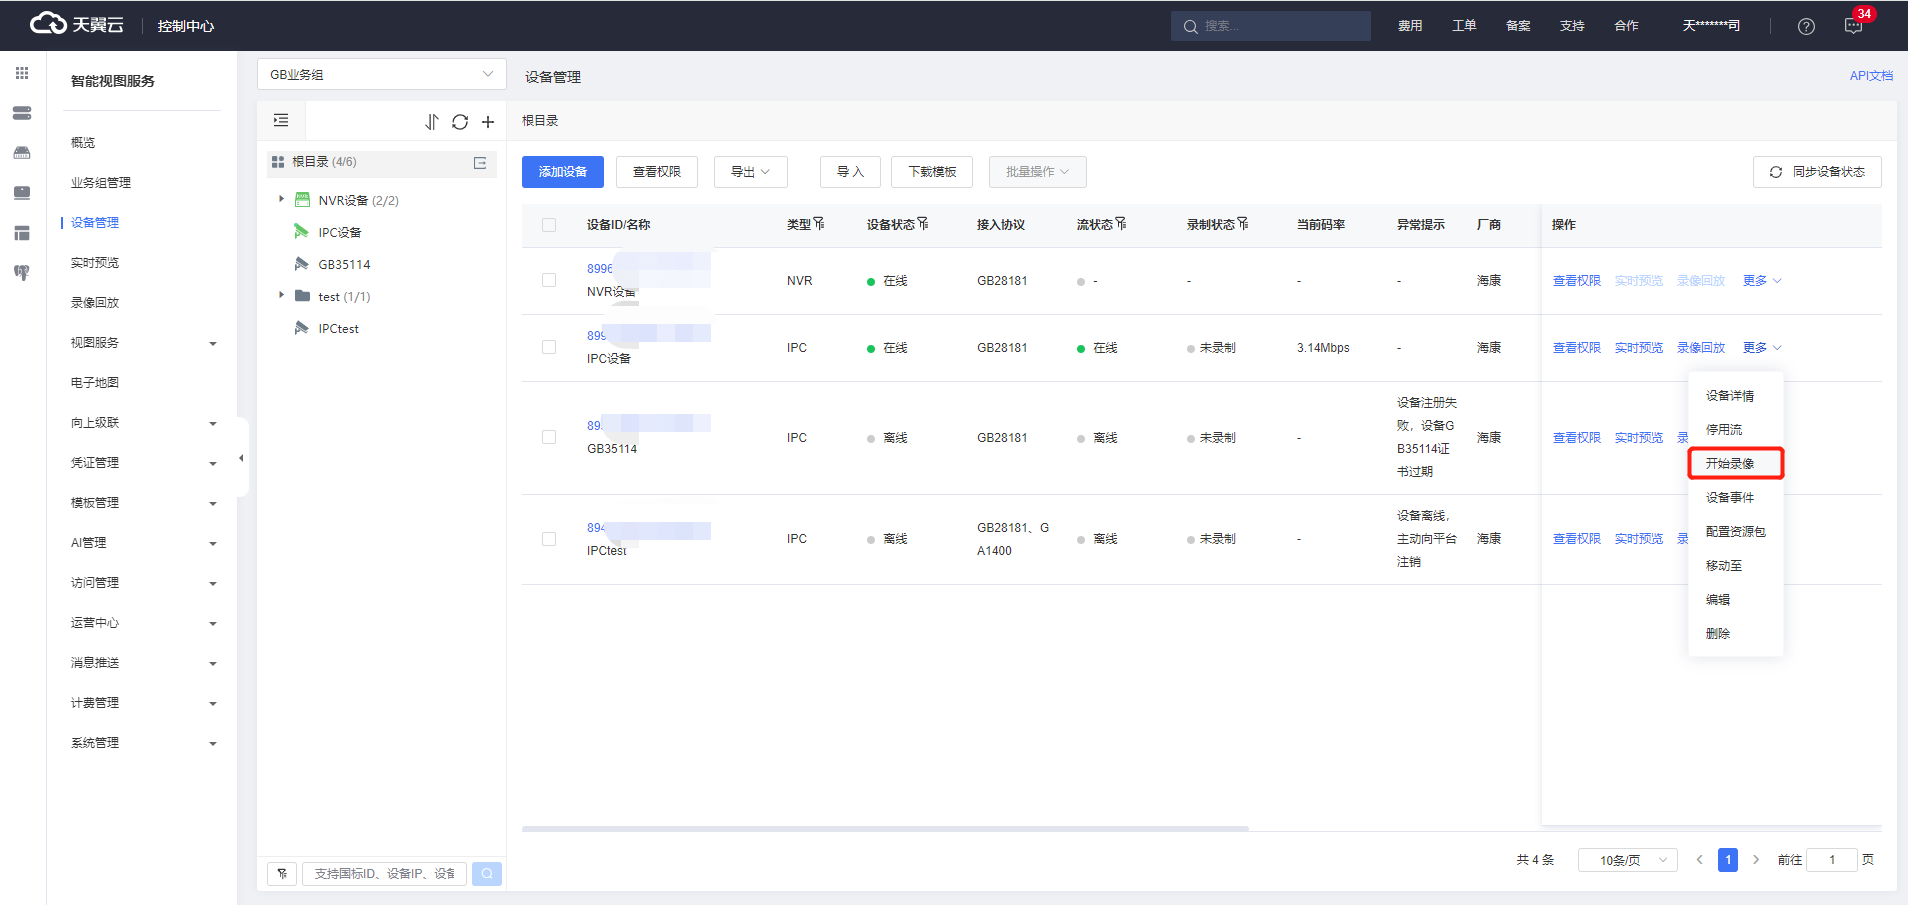Go to next page arrow
1908x905 pixels.
(1756, 860)
